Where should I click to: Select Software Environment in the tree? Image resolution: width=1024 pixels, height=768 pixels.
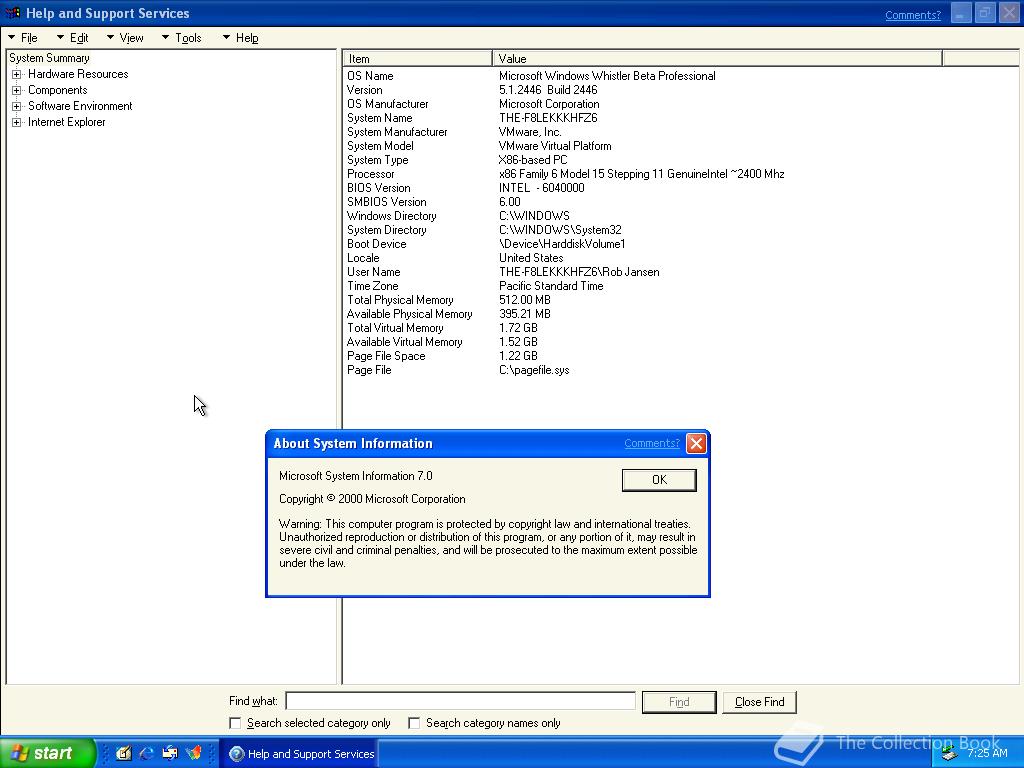[x=80, y=106]
